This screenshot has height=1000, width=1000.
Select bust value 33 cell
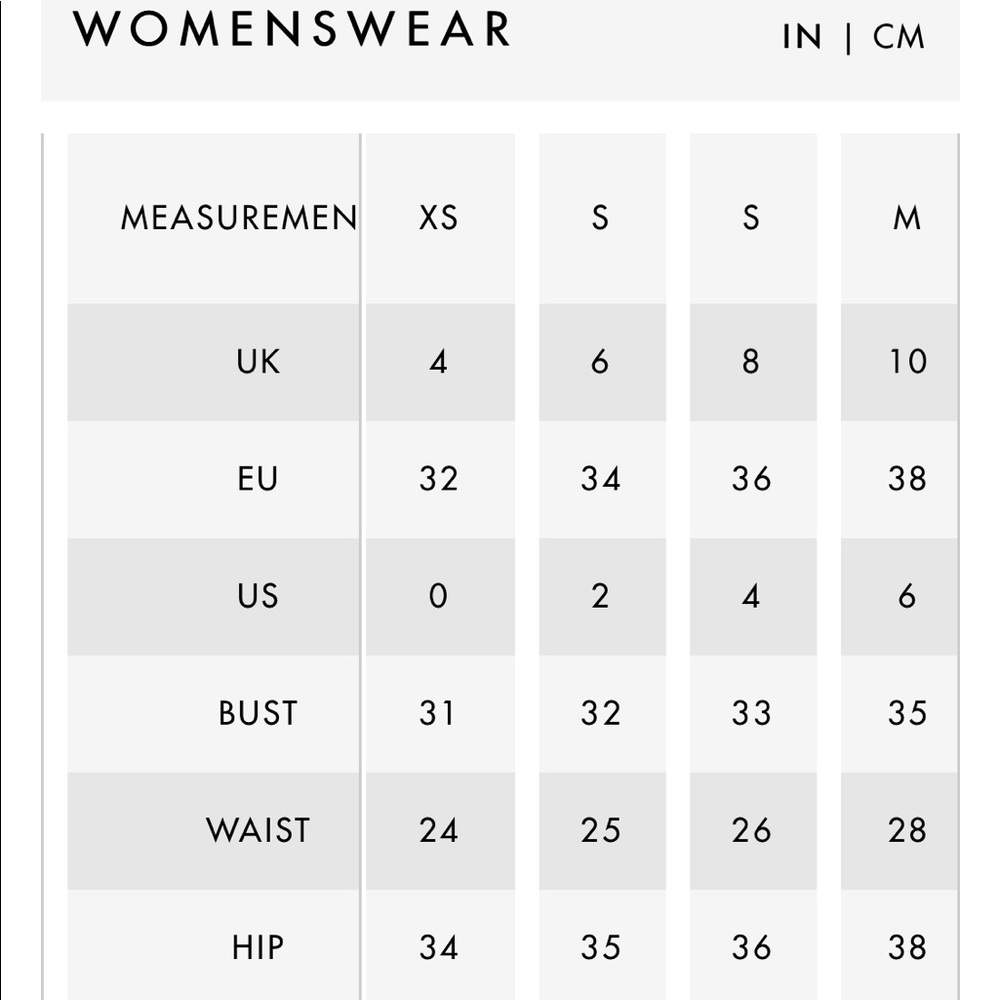[753, 714]
